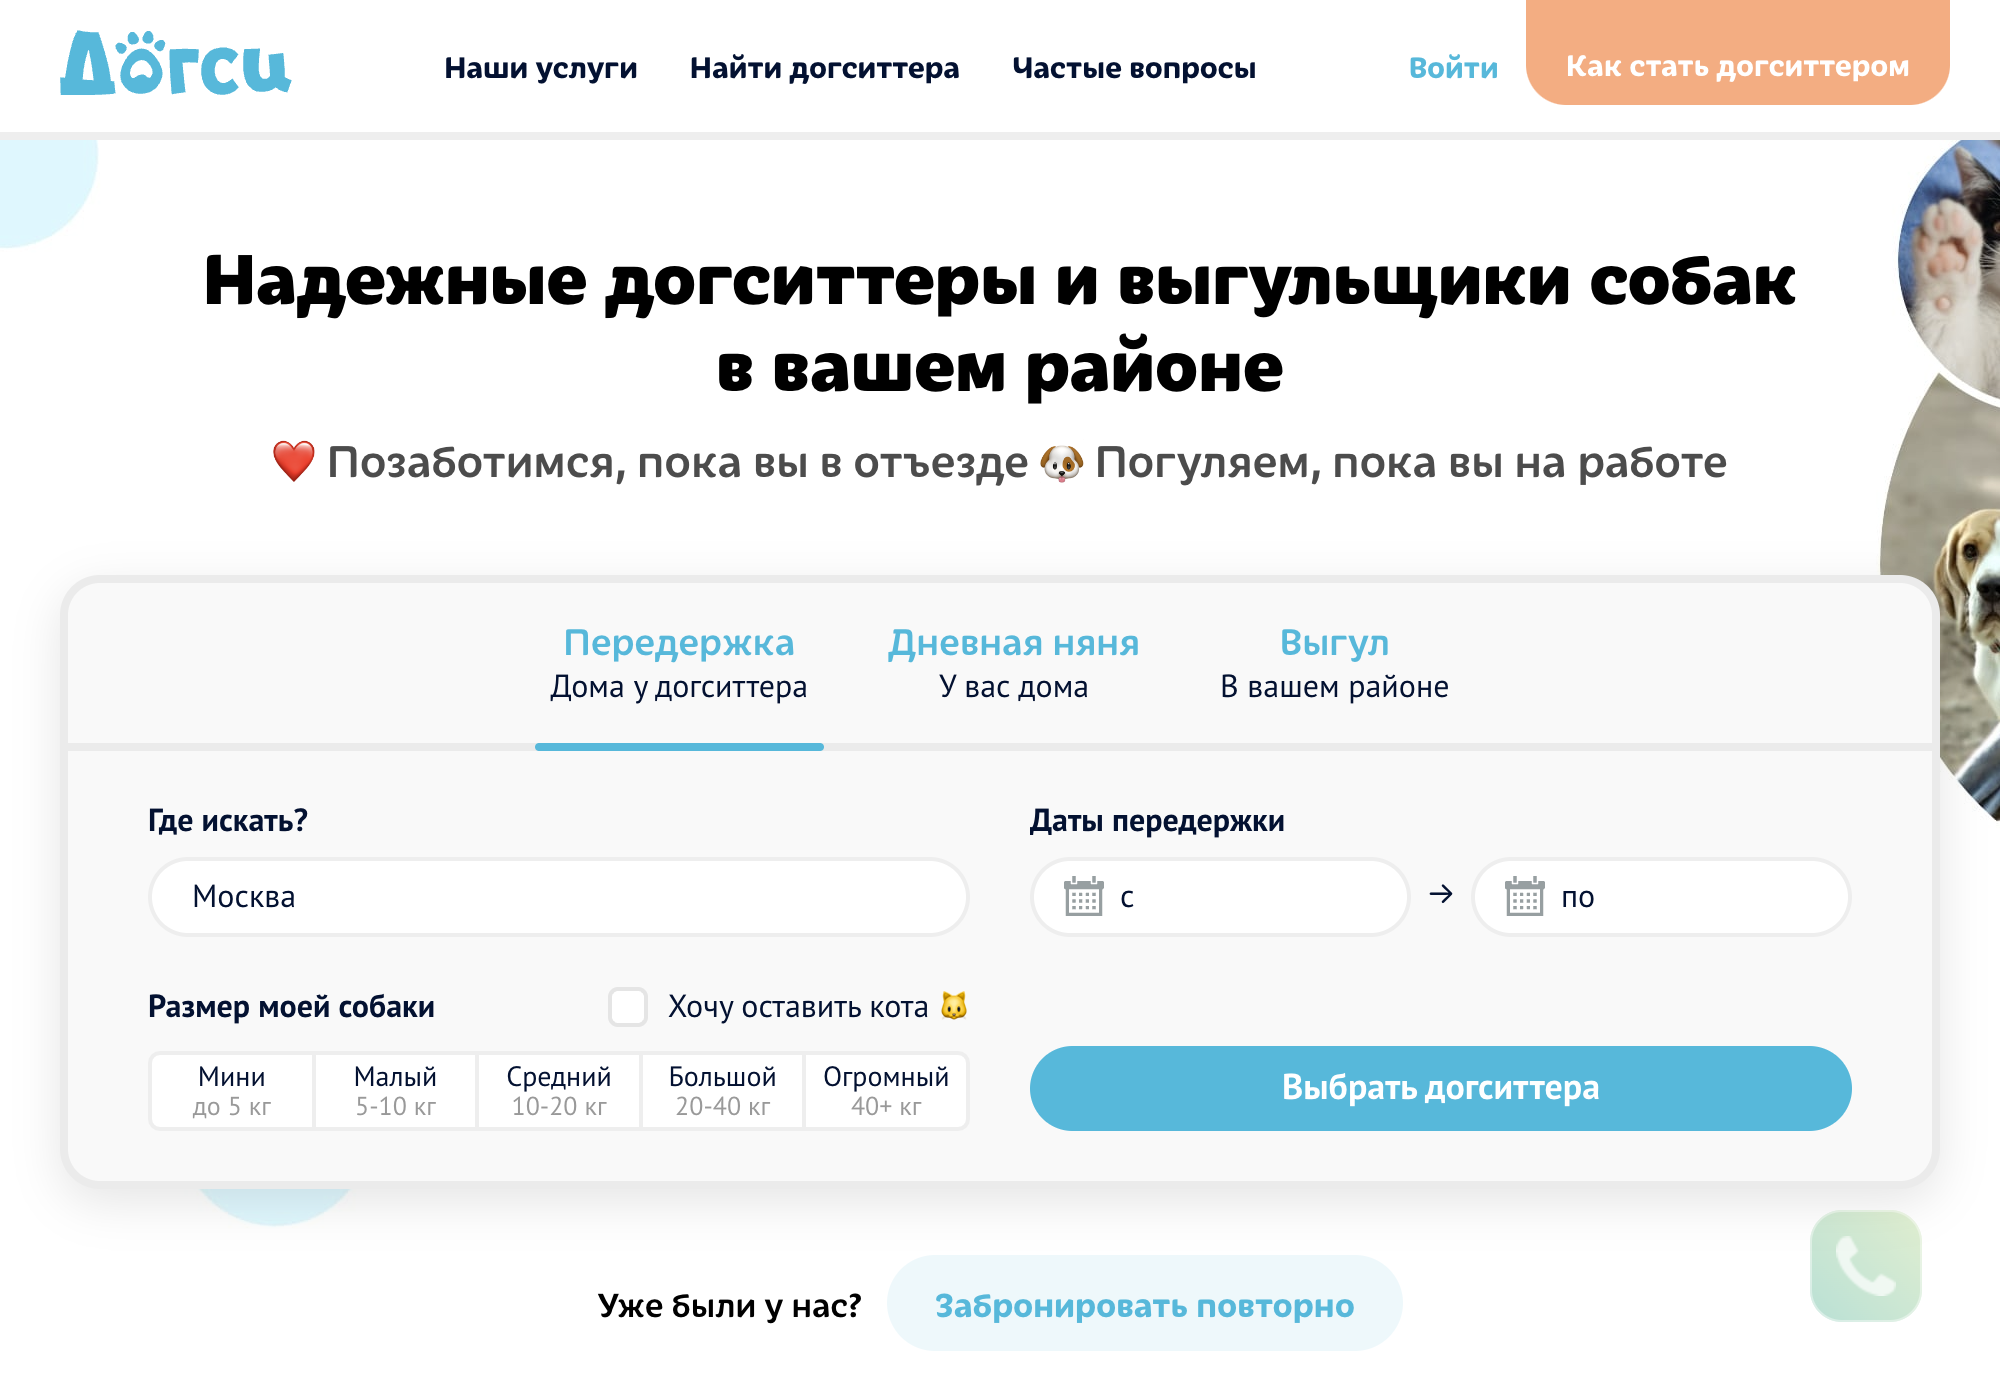Viewport: 2000px width, 1398px height.
Task: Select dog size Огромный 40+ кг
Action: 886,1091
